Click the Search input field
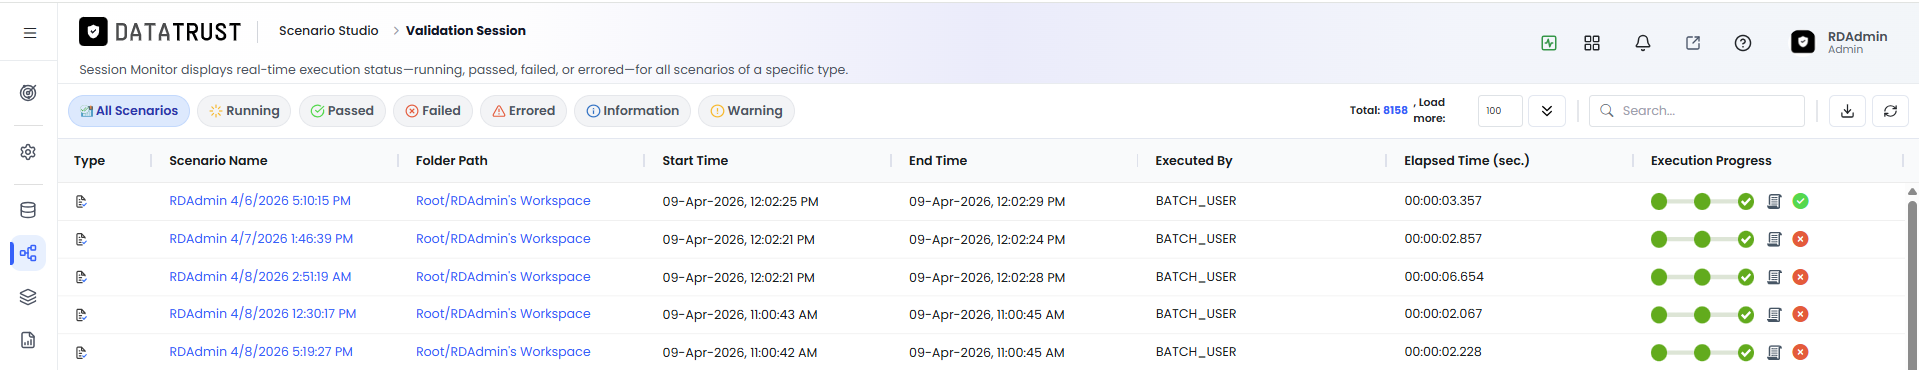The height and width of the screenshot is (370, 1919). click(x=1697, y=111)
